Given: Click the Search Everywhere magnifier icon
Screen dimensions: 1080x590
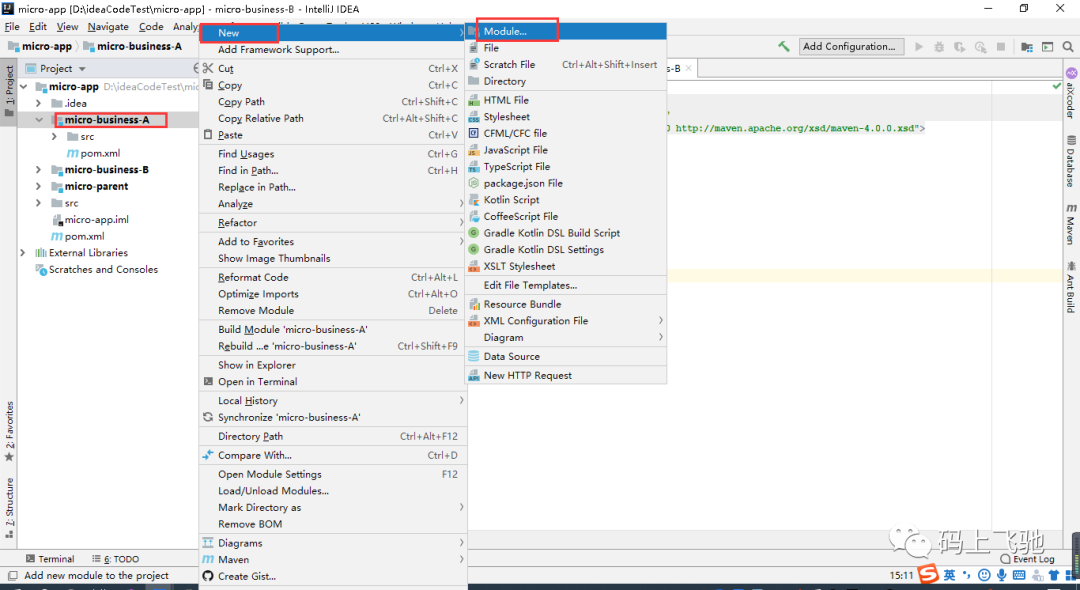Looking at the screenshot, I should [1068, 47].
